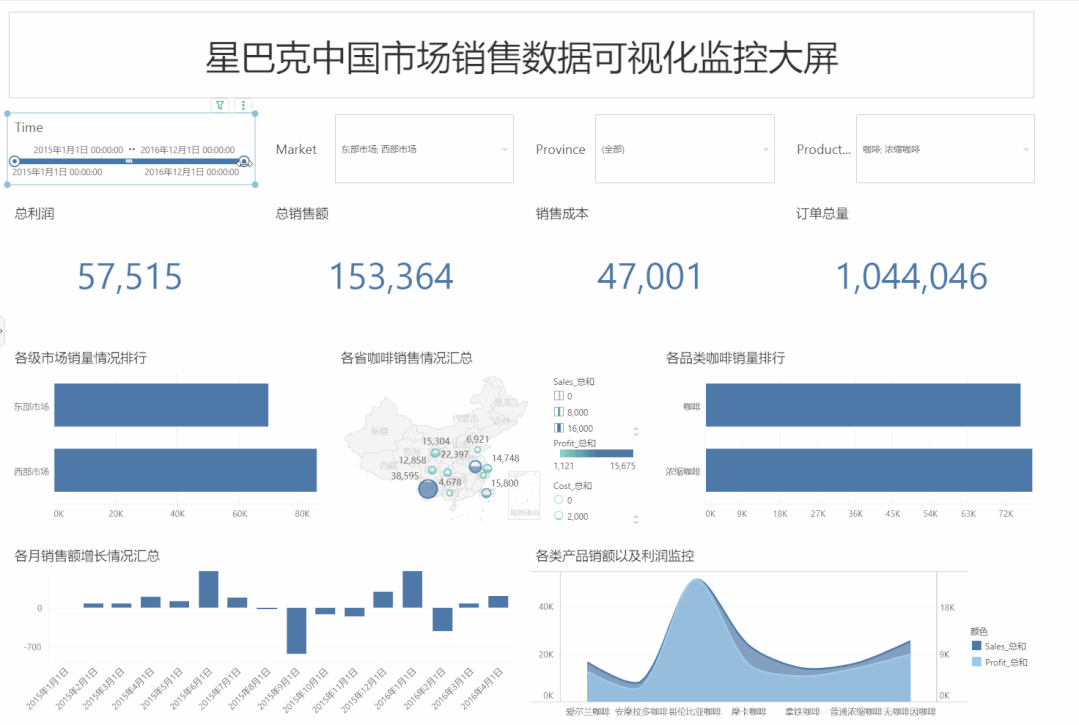This screenshot has height=725, width=1079.
Task: Open the Product filter dropdown
Action: coord(945,149)
